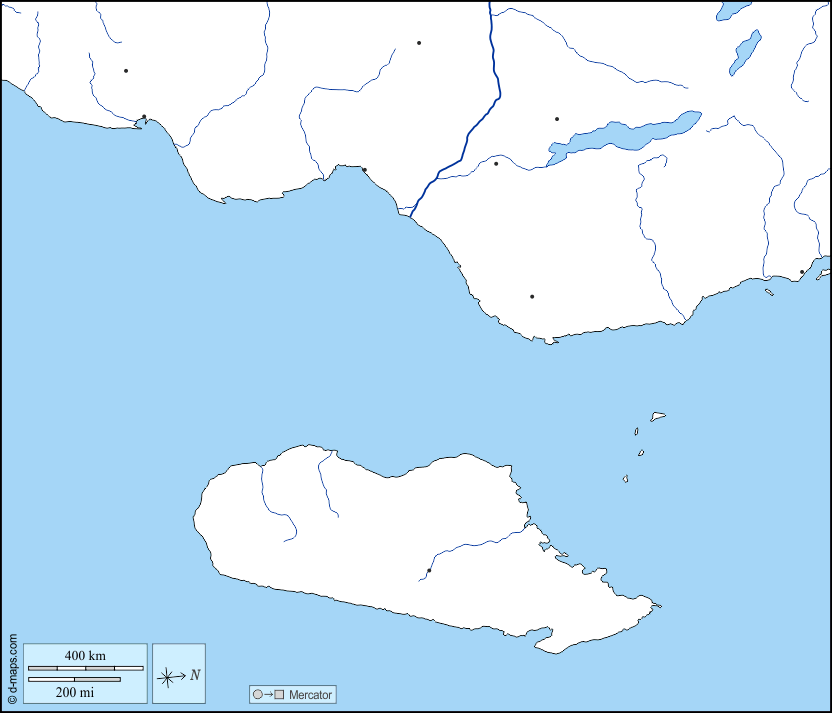The height and width of the screenshot is (713, 832).
Task: Select the city dot west of the large lake
Action: 496,164
